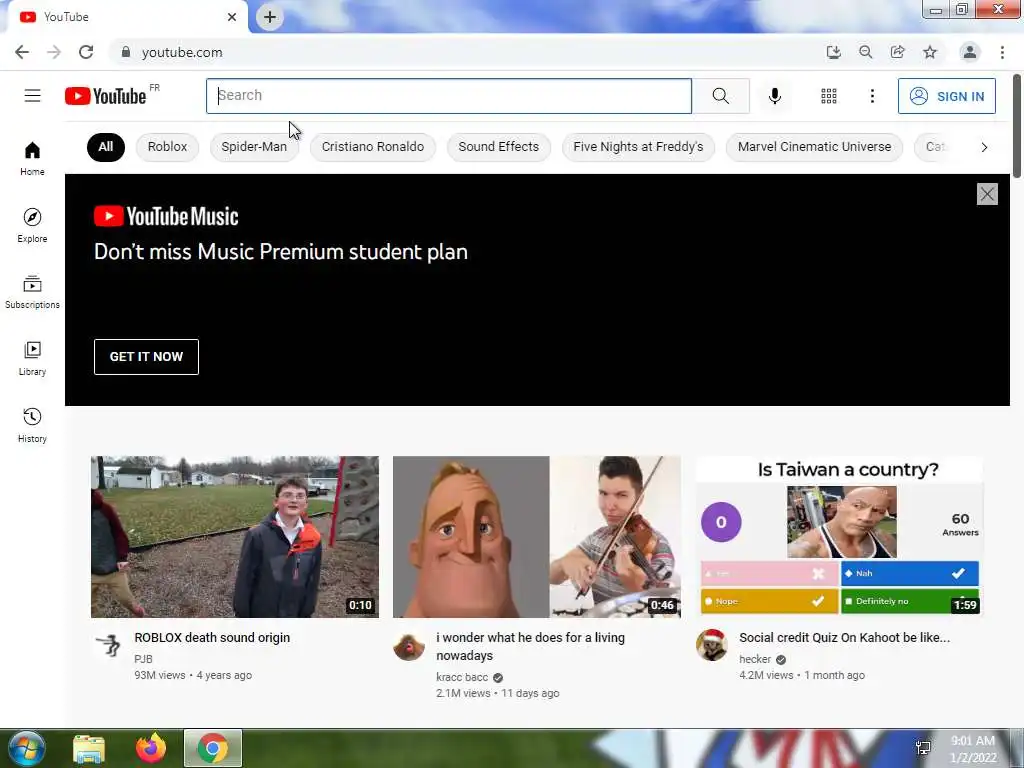Viewport: 1024px width, 768px height.
Task: Select the Roblox chip
Action: [167, 147]
